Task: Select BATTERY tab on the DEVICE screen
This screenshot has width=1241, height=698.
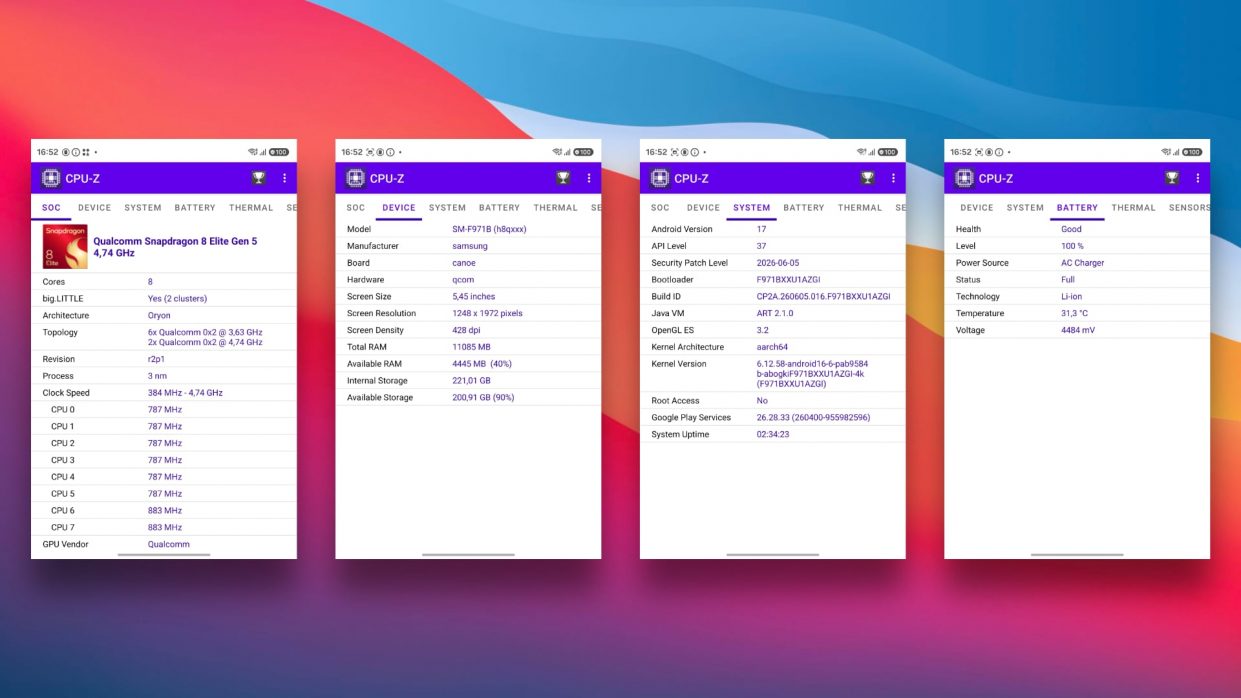Action: tap(499, 208)
